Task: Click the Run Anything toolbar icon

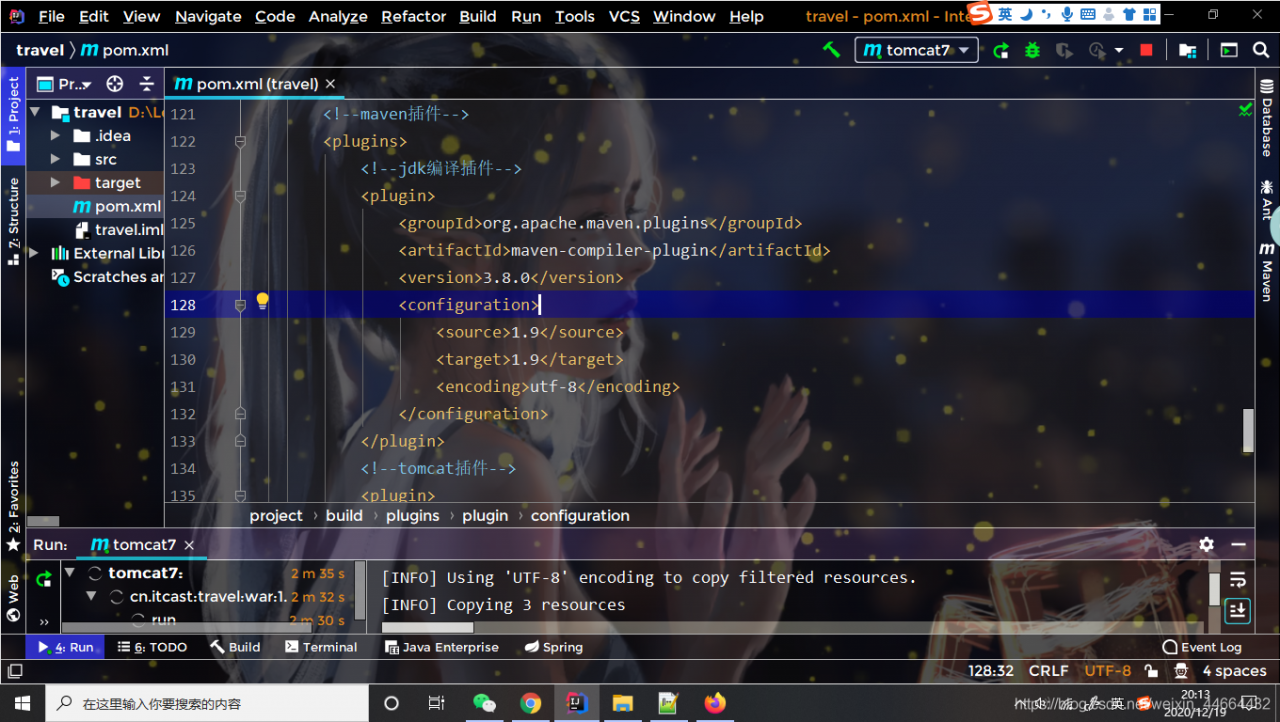Action: [x=1229, y=50]
